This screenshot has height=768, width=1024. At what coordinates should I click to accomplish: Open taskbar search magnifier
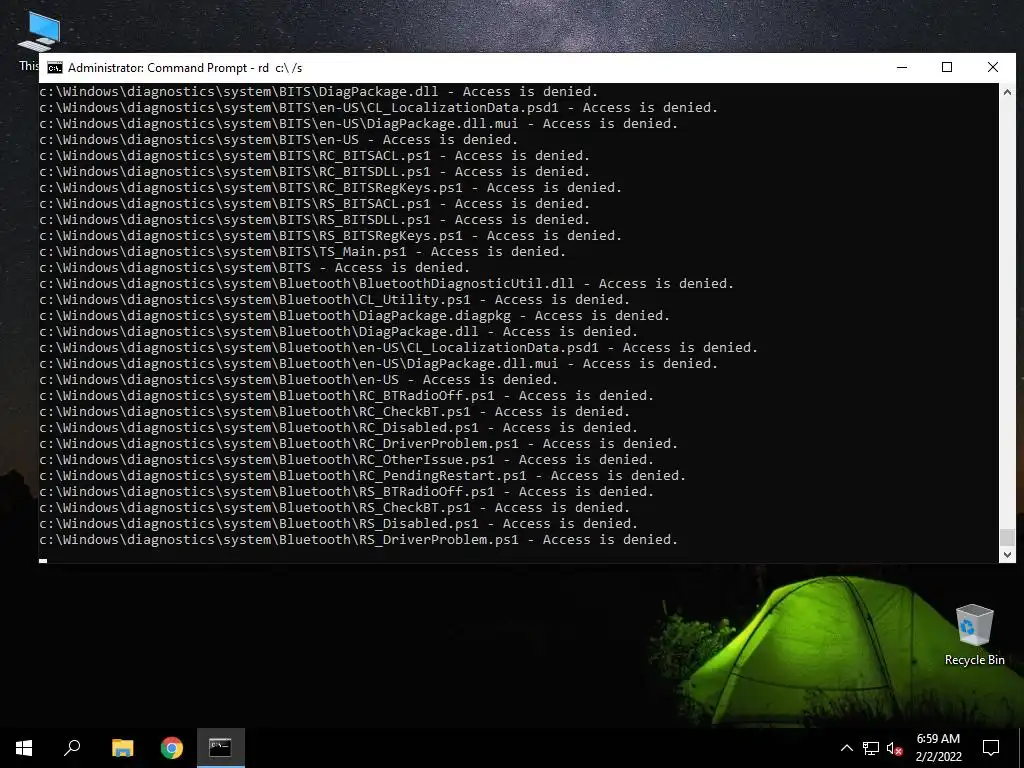[x=72, y=748]
